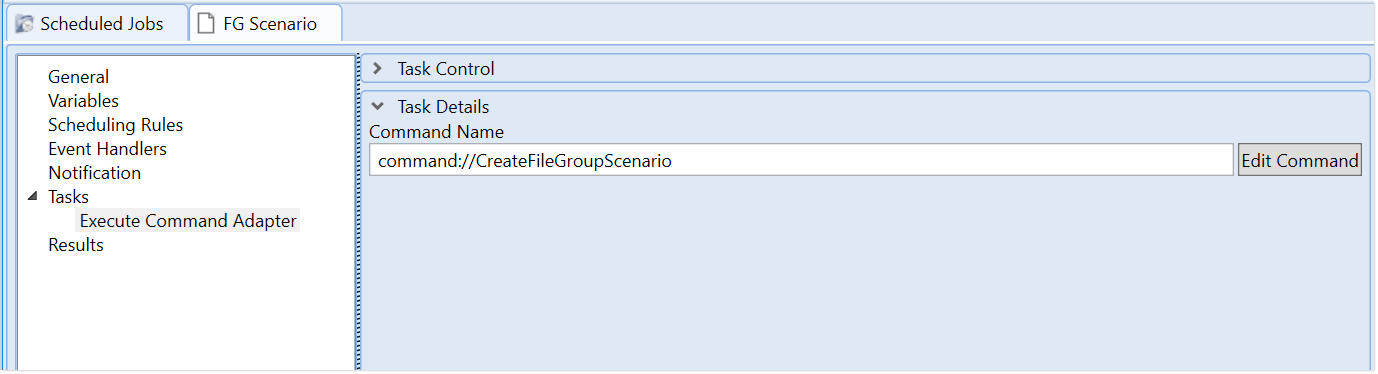
Task: Collapse the Task Details section chevron
Action: 377,106
